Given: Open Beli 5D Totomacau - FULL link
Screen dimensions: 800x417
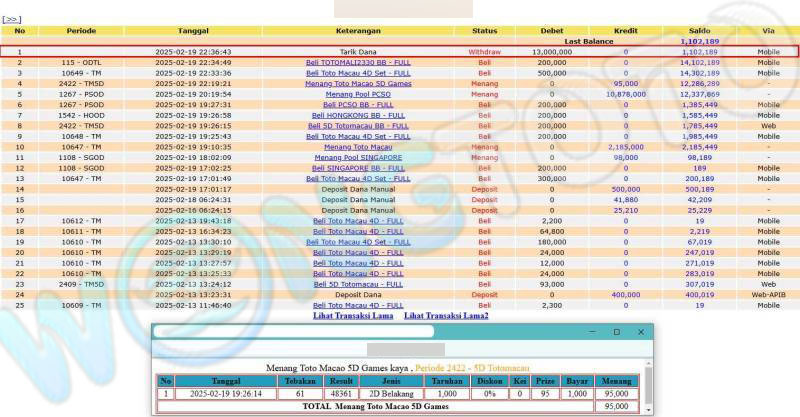Looking at the screenshot, I should pos(357,283).
